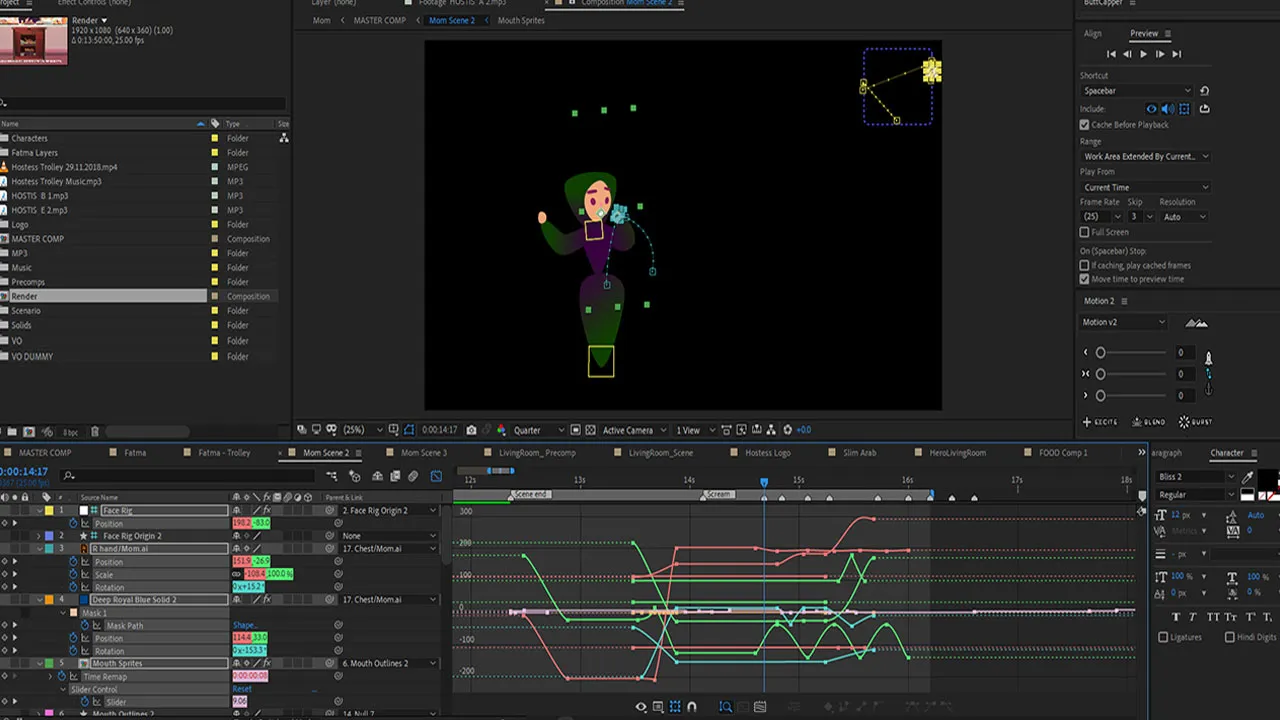Step back one frame in Preview panel
This screenshot has width=1280, height=720.
coord(1127,54)
